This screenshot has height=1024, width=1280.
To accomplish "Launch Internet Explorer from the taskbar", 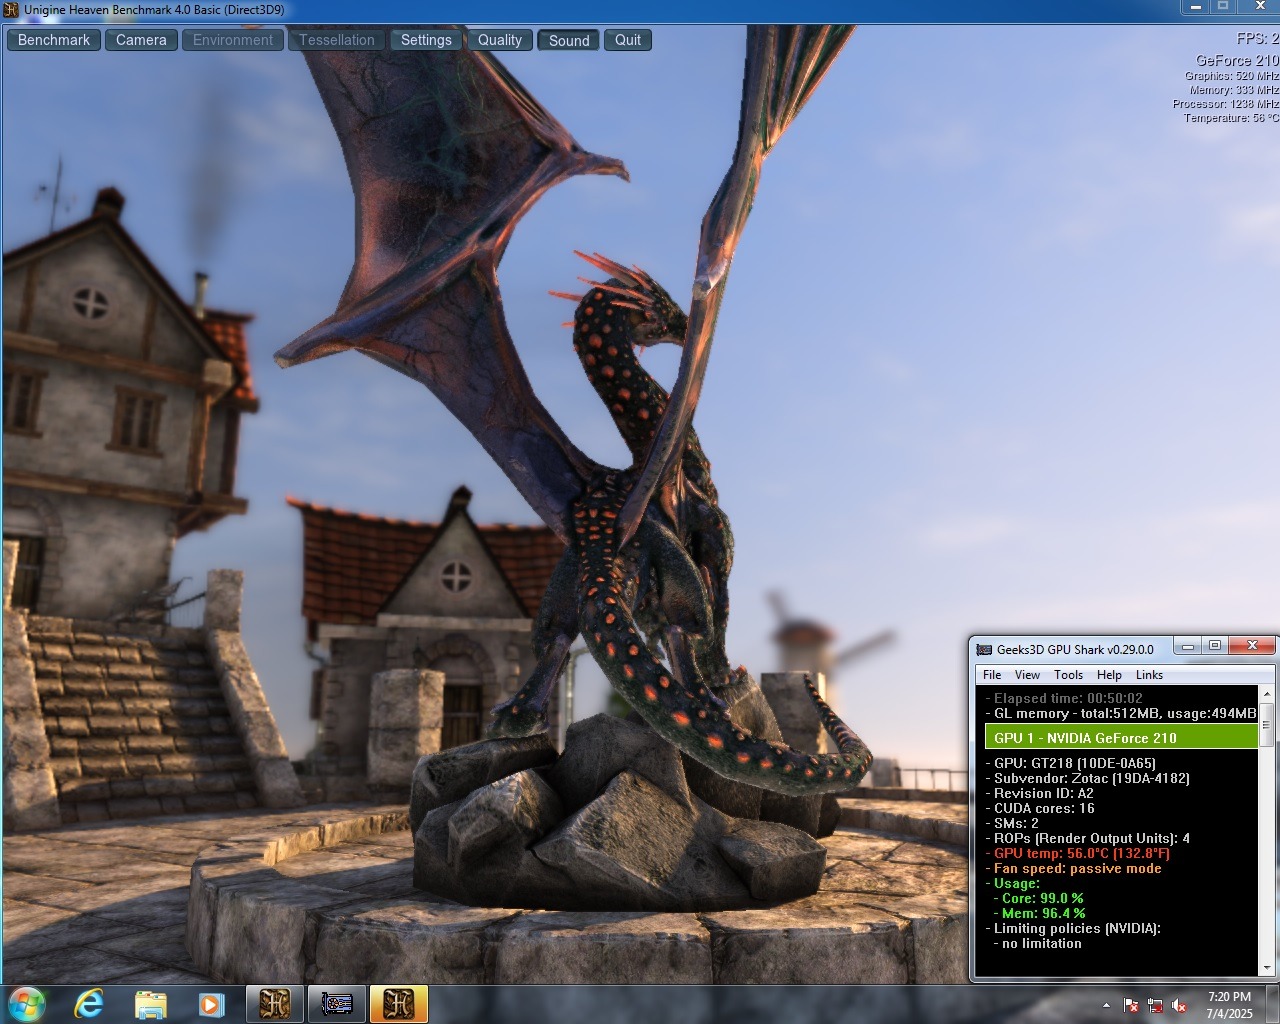I will (x=89, y=1004).
